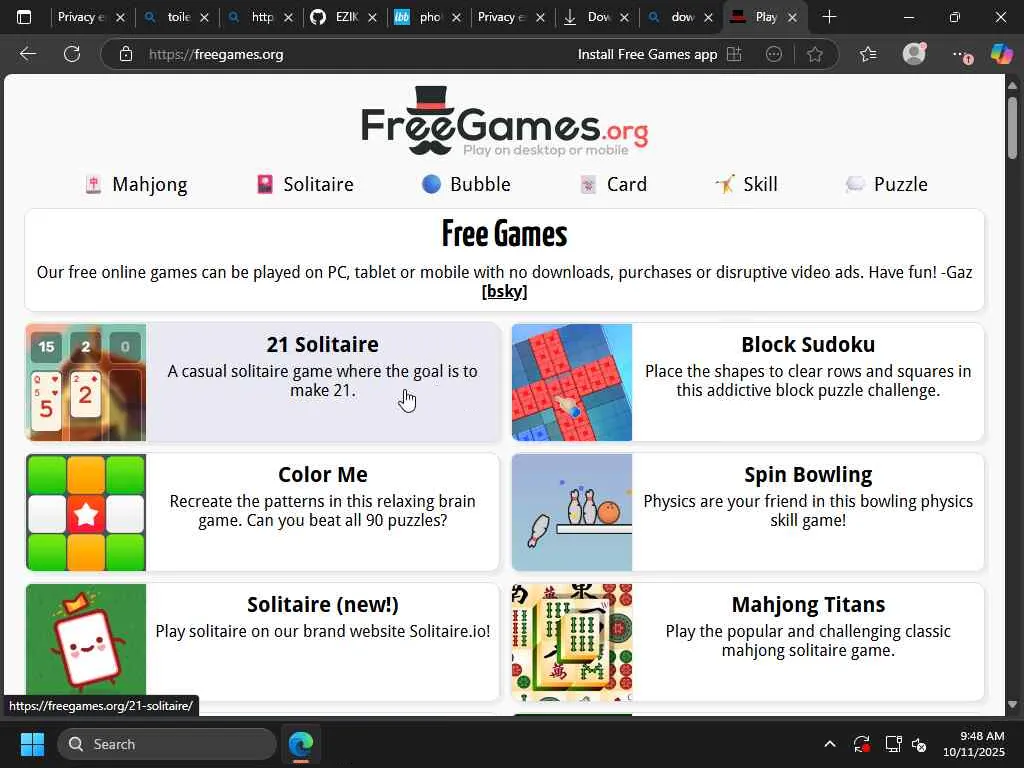Click the Mahjong Titans title
The image size is (1024, 768).
[x=808, y=605]
